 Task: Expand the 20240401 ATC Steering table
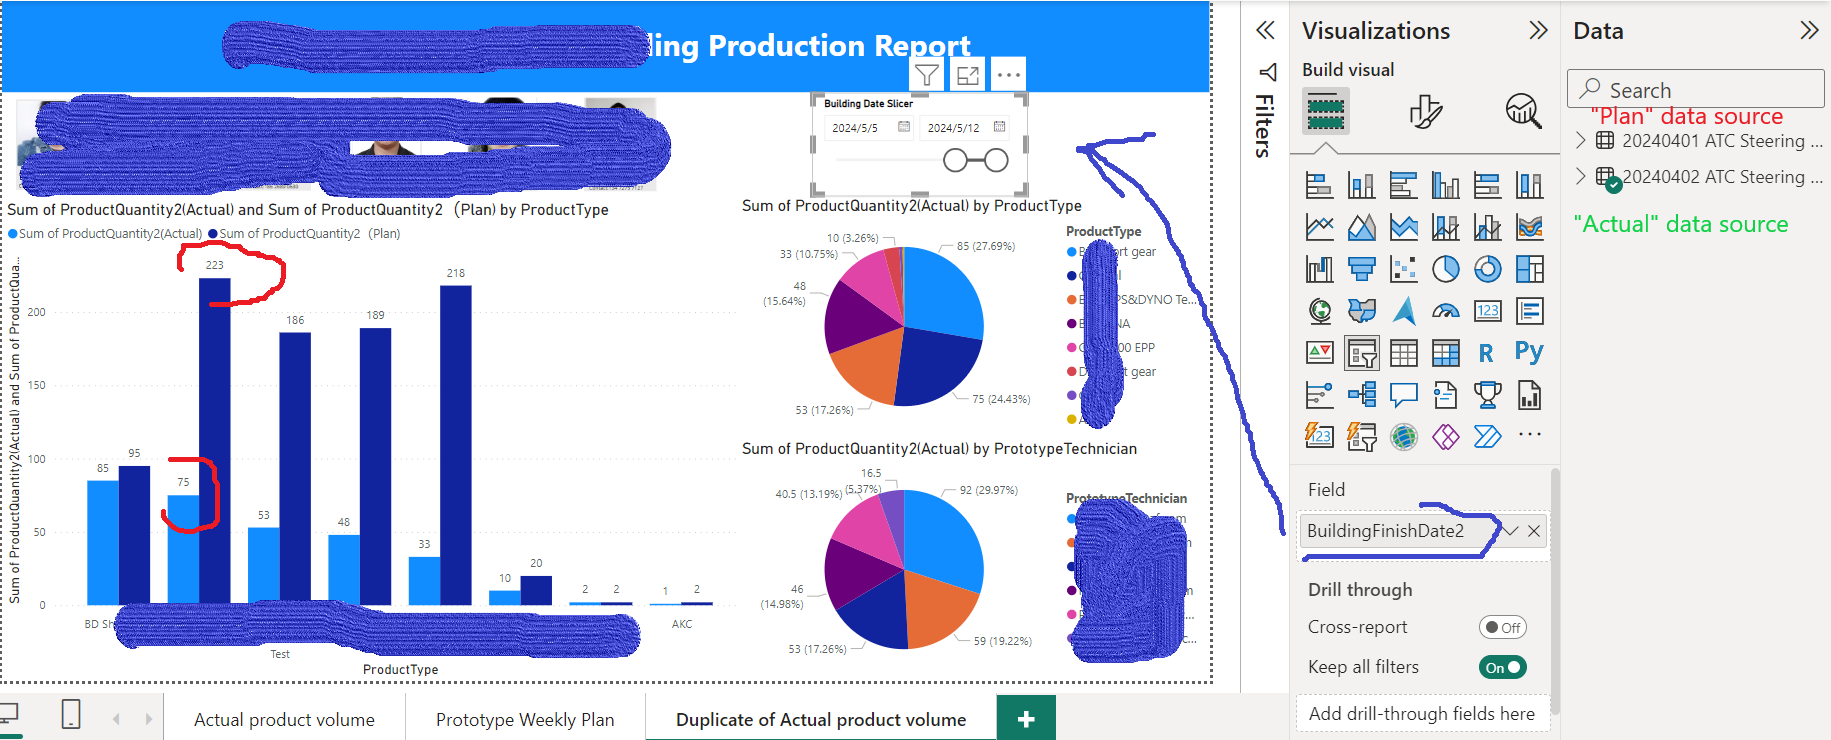(x=1581, y=140)
